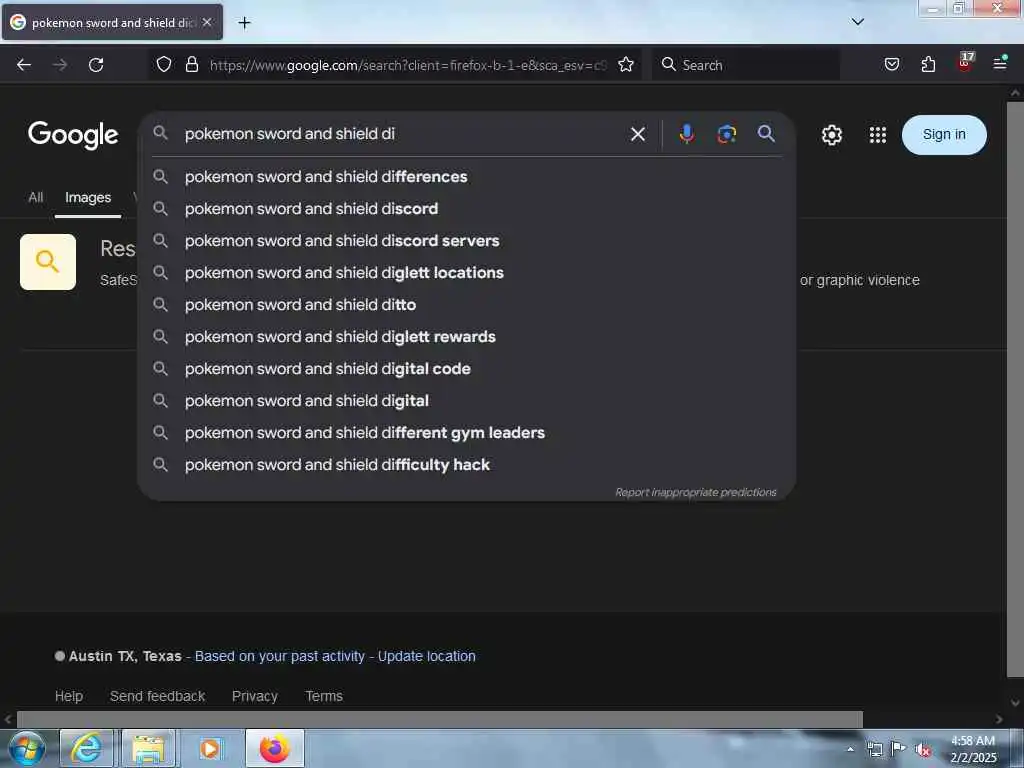Close the pokemon sword and shield tab
This screenshot has height=768, width=1024.
[x=206, y=22]
